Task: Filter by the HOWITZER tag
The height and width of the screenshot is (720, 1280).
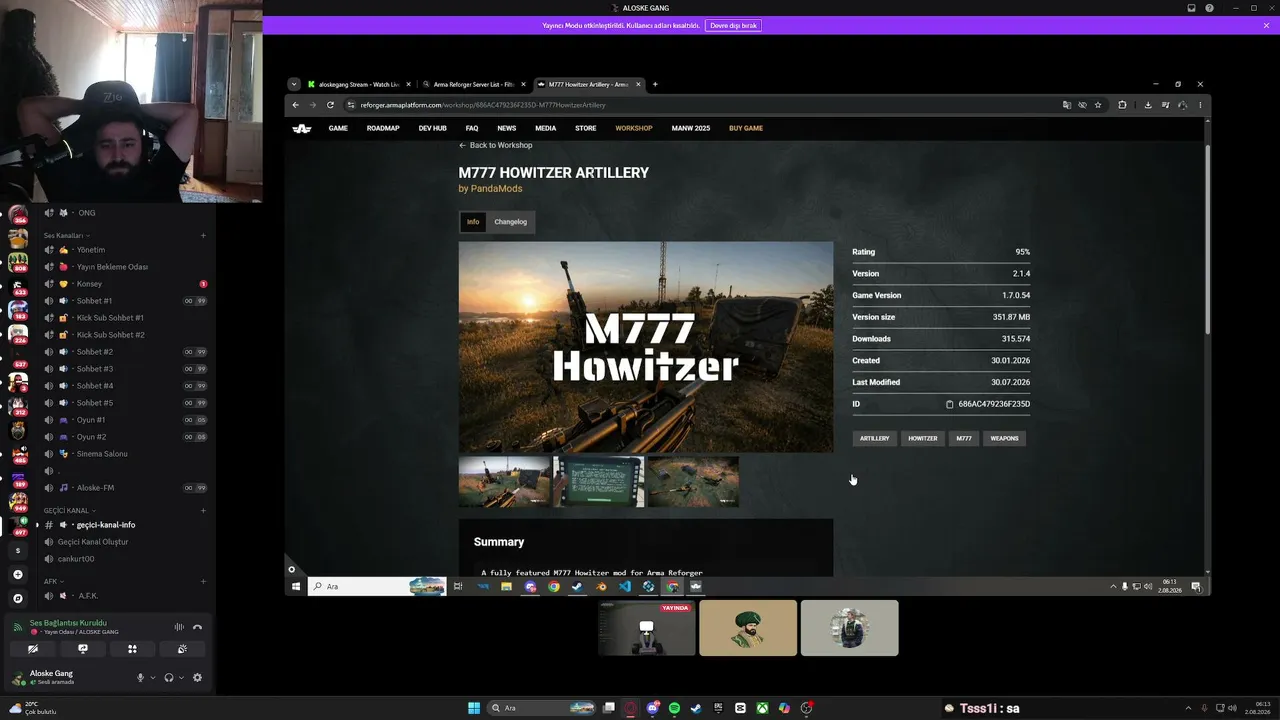Action: click(x=923, y=438)
